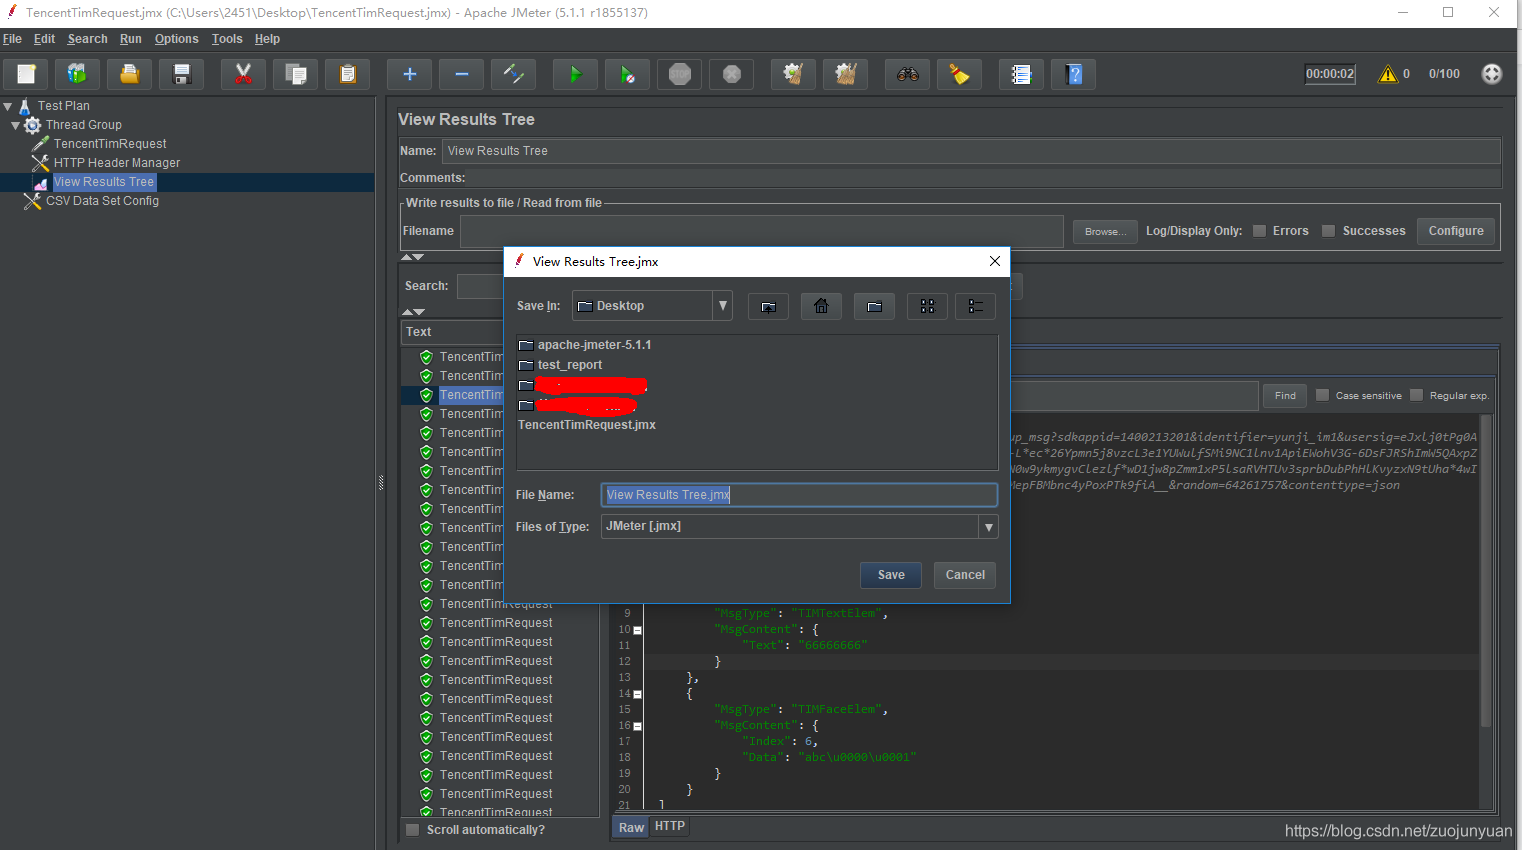This screenshot has height=850, width=1522.
Task: Select the test_report folder
Action: coord(569,365)
